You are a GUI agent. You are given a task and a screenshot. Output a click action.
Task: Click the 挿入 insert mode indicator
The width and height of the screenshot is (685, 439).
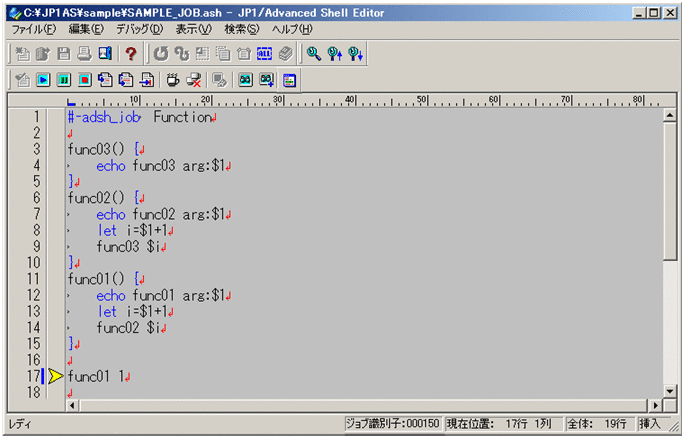tap(650, 423)
